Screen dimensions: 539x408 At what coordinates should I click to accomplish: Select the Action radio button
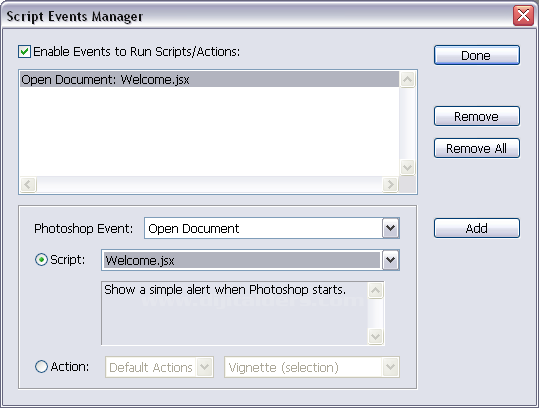click(x=41, y=367)
